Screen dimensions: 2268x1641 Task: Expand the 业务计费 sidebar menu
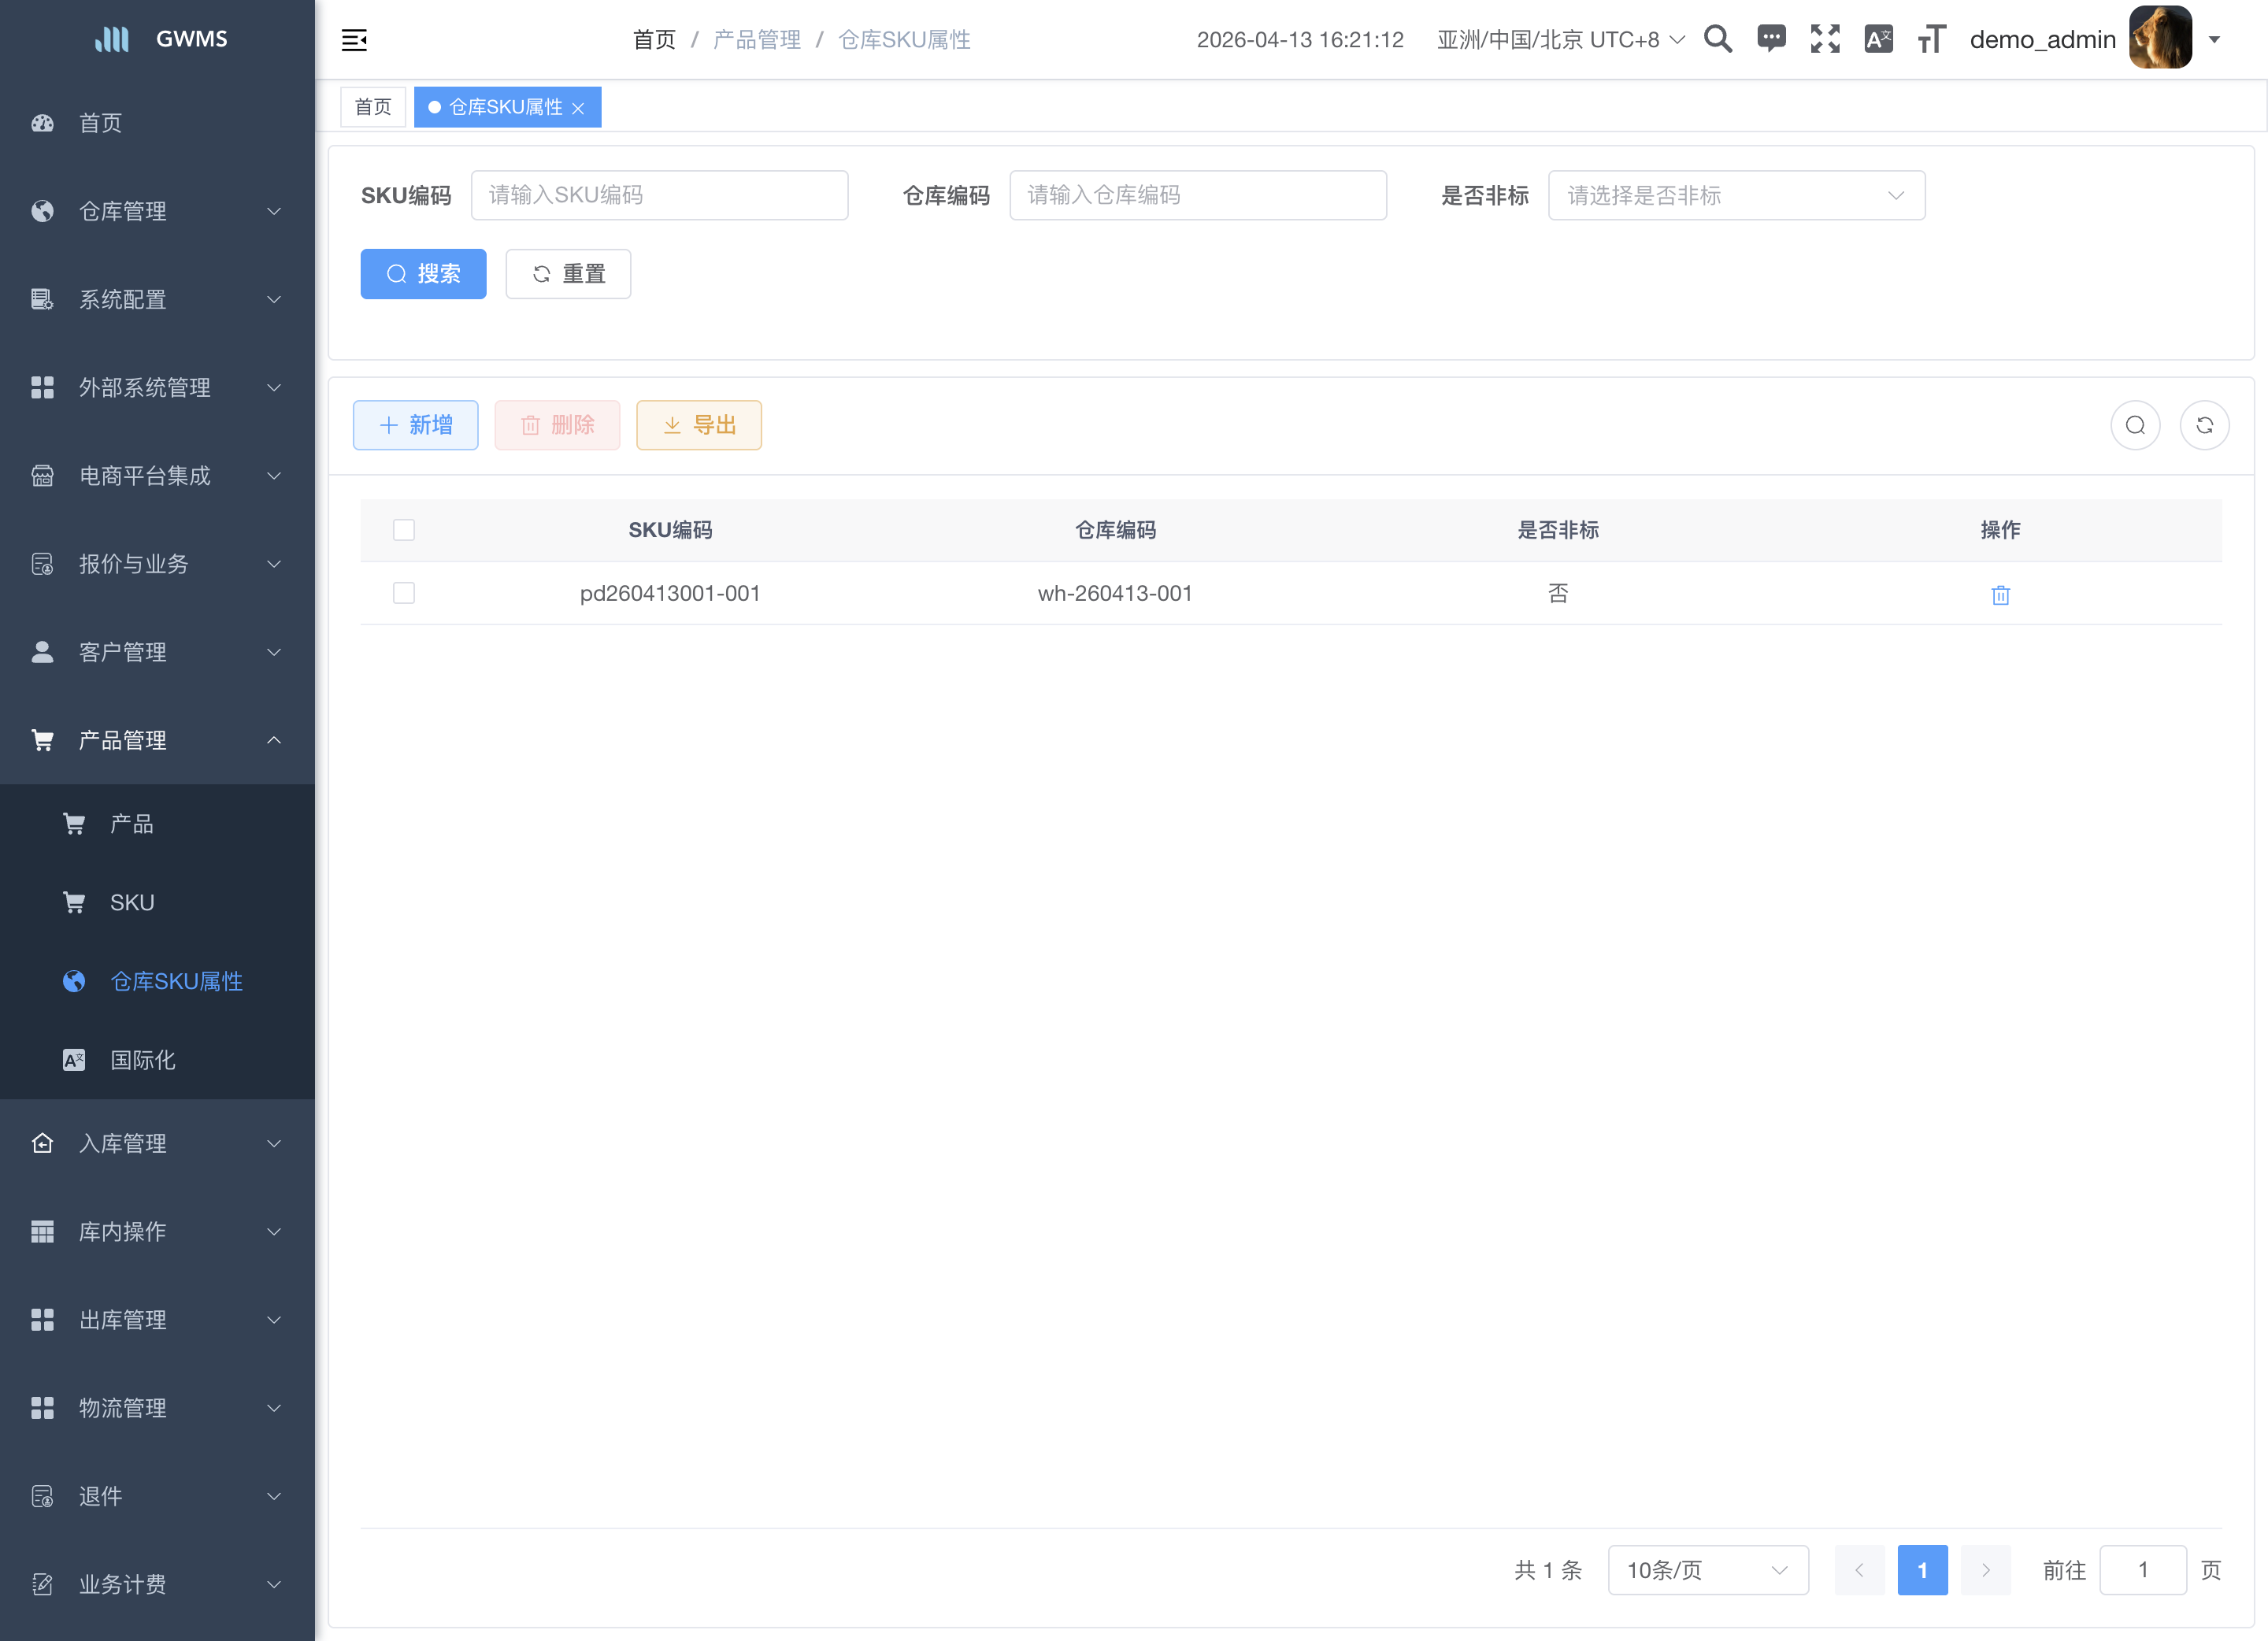pyautogui.click(x=157, y=1584)
